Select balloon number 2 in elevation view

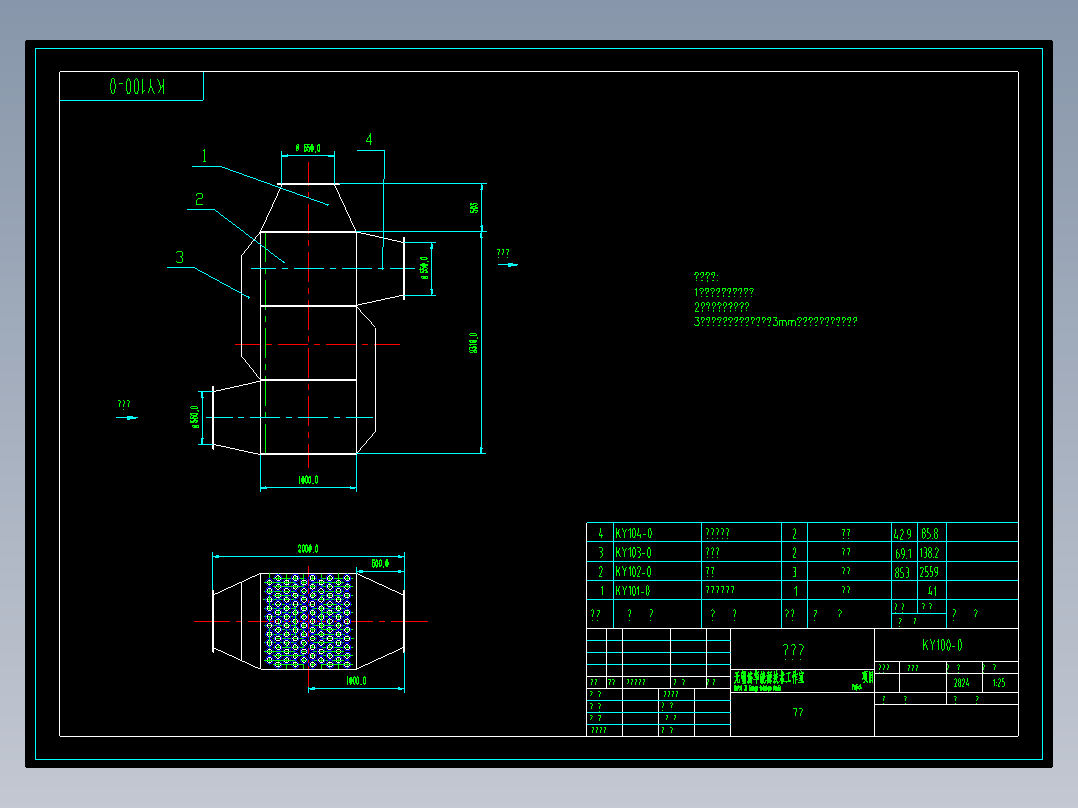(x=199, y=199)
